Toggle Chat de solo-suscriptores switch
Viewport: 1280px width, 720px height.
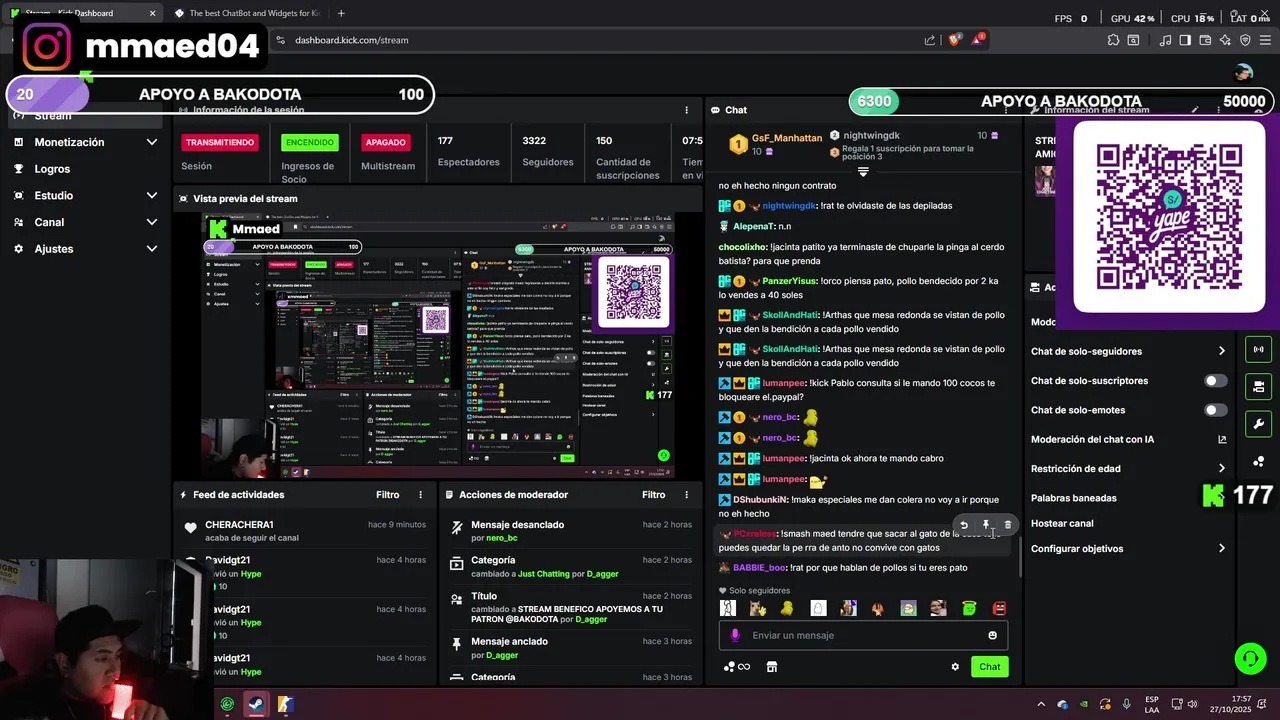pos(1215,381)
